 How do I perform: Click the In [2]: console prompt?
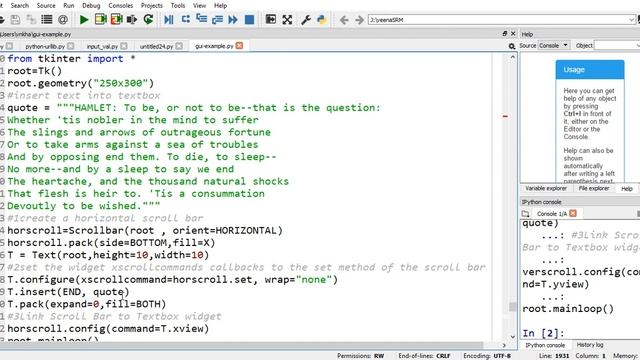pos(543,333)
